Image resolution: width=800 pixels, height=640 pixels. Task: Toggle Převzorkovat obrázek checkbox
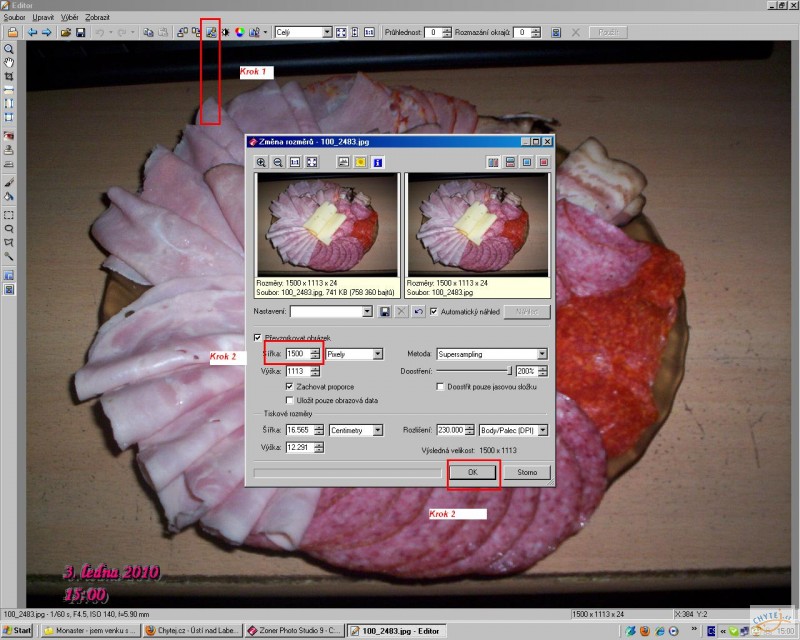point(258,338)
